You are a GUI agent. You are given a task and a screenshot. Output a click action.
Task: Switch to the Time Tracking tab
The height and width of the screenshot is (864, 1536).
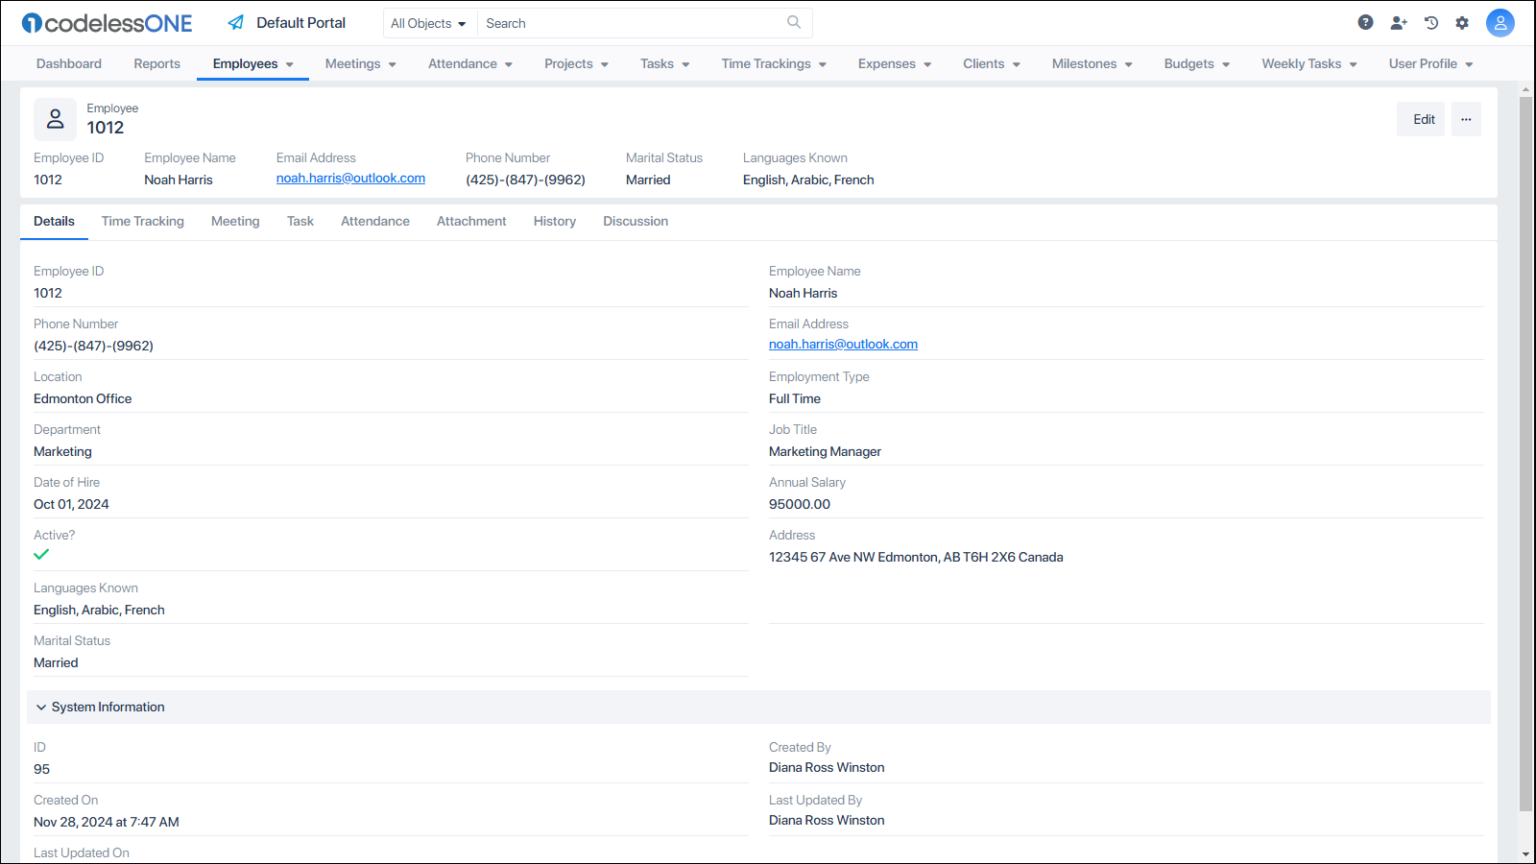[142, 221]
